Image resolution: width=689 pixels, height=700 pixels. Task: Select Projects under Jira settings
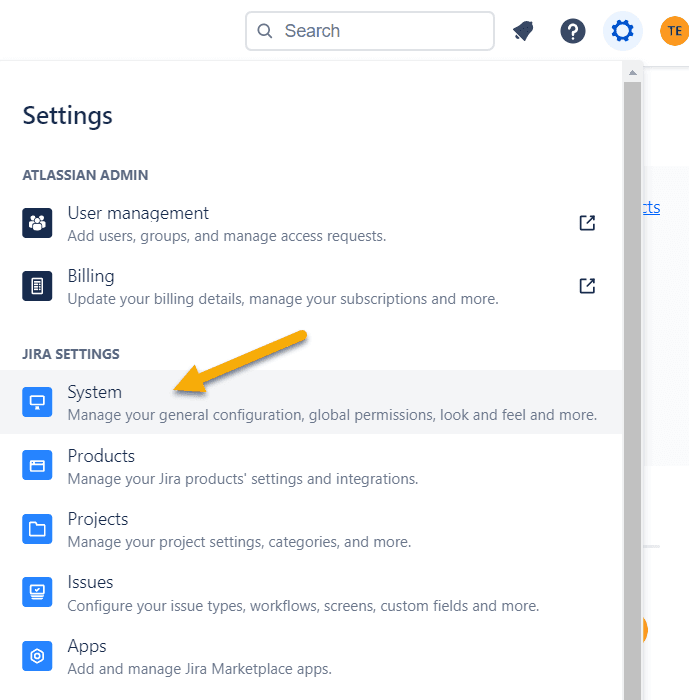coord(311,529)
